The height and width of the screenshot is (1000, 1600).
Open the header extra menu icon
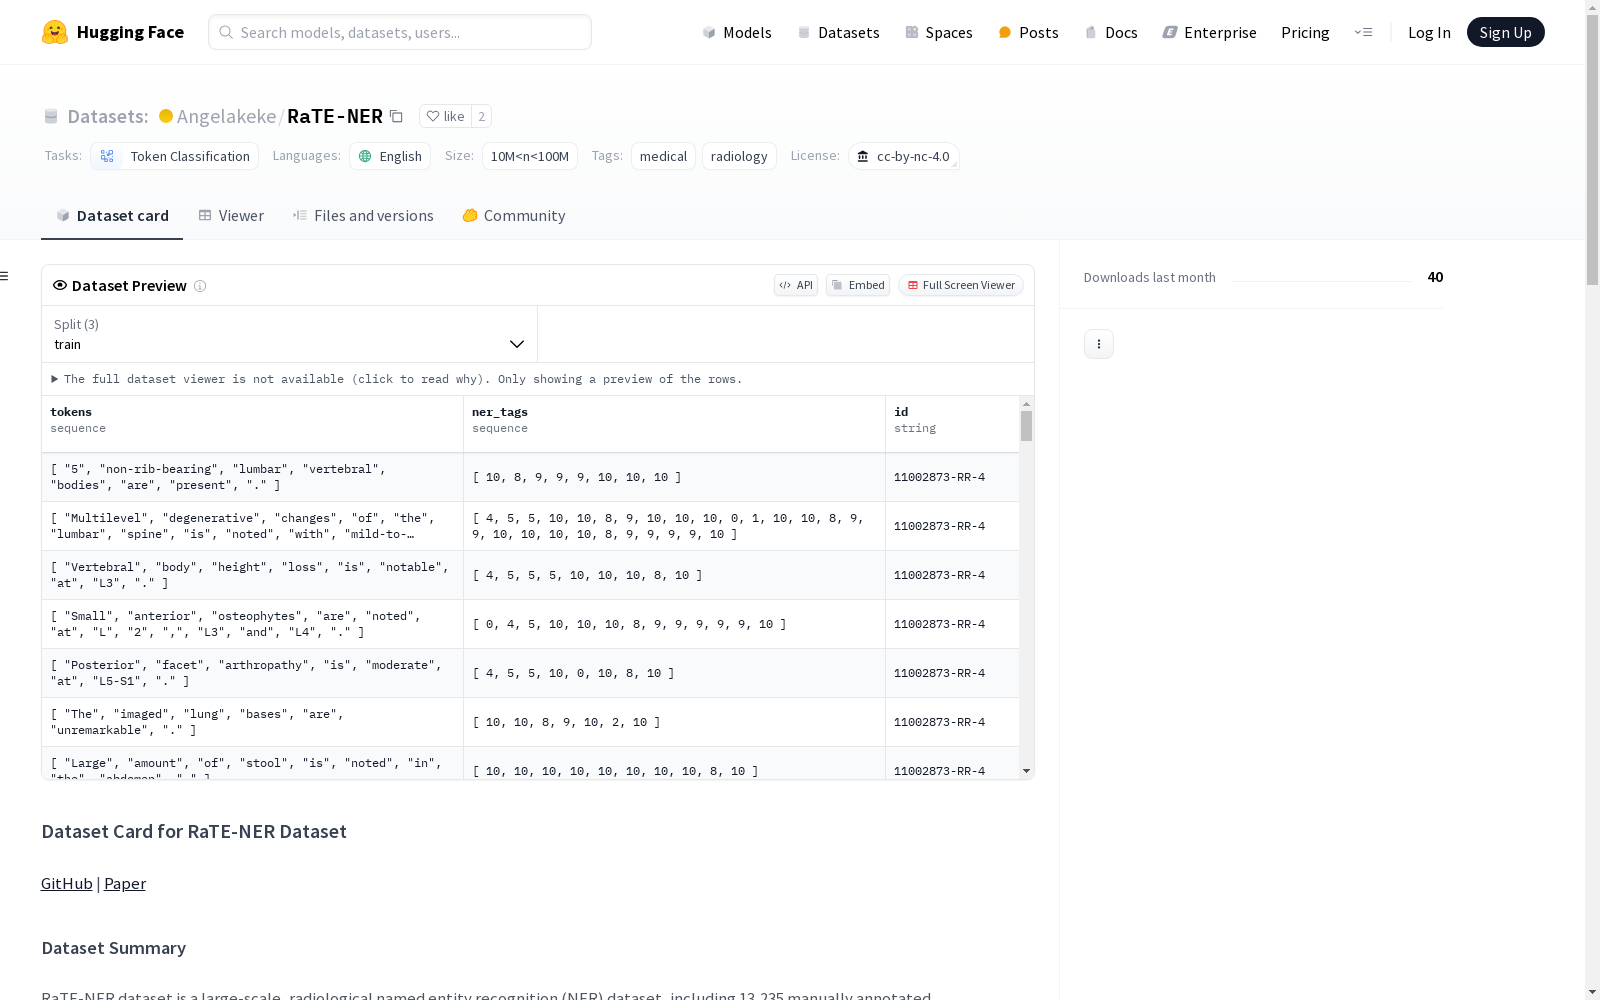(x=1364, y=32)
